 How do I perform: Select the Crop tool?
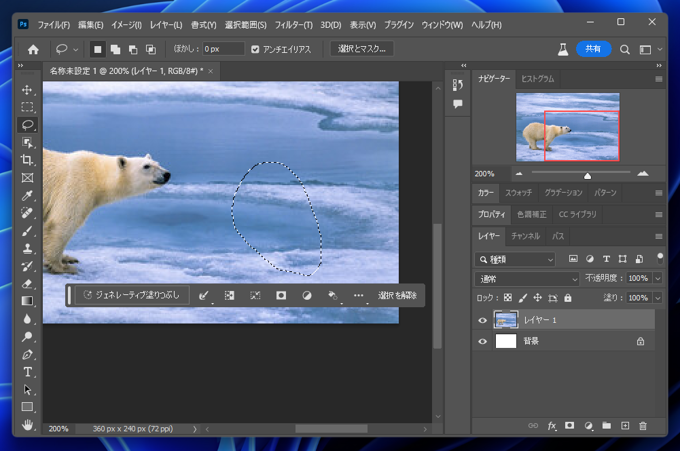tap(28, 160)
